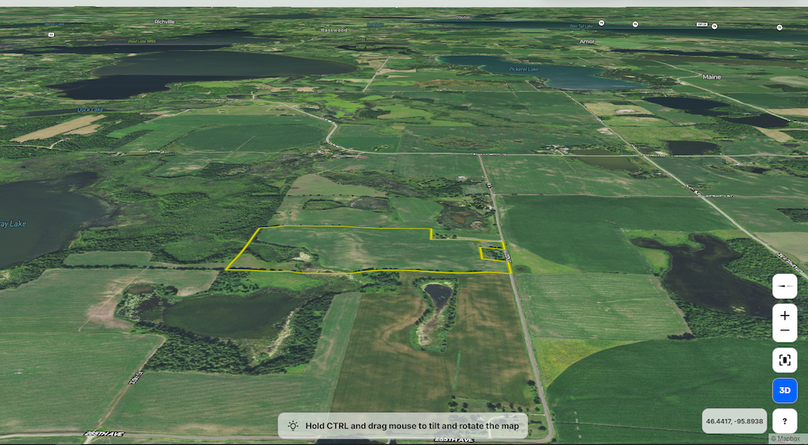Click the pond south of the parcel
This screenshot has height=445, width=808.
[x=438, y=294]
